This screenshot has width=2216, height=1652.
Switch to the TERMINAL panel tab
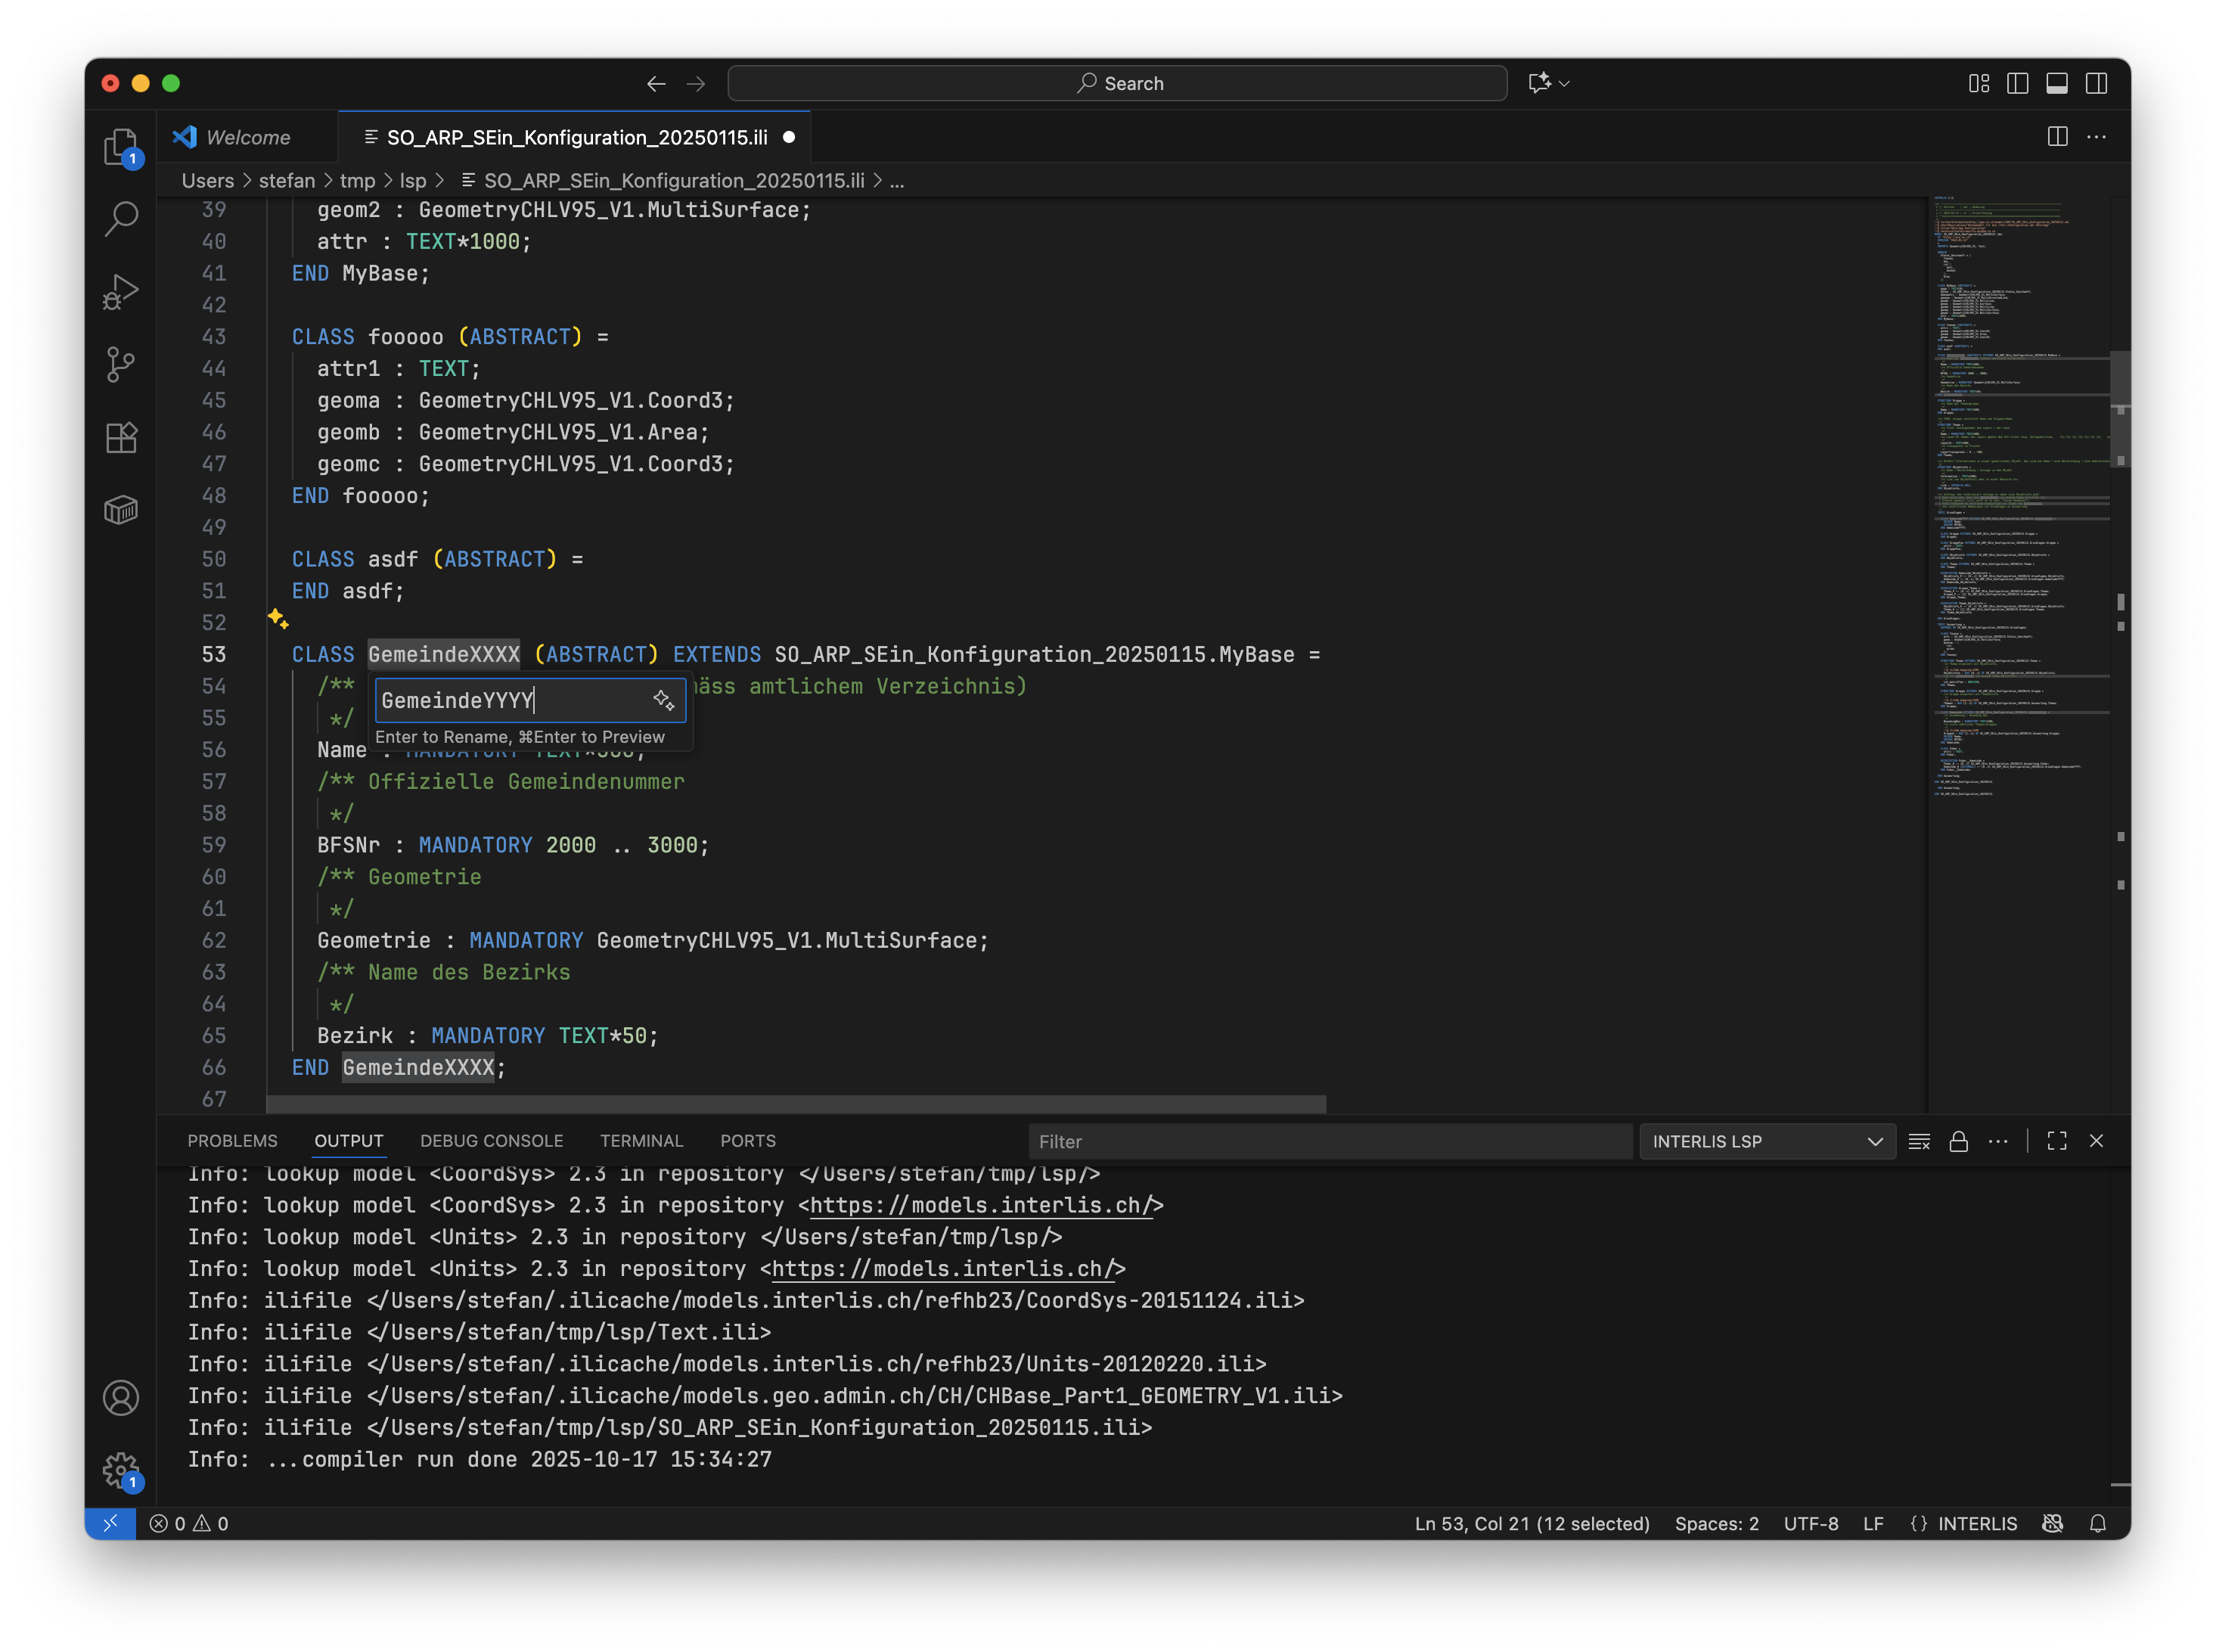pyautogui.click(x=641, y=1141)
